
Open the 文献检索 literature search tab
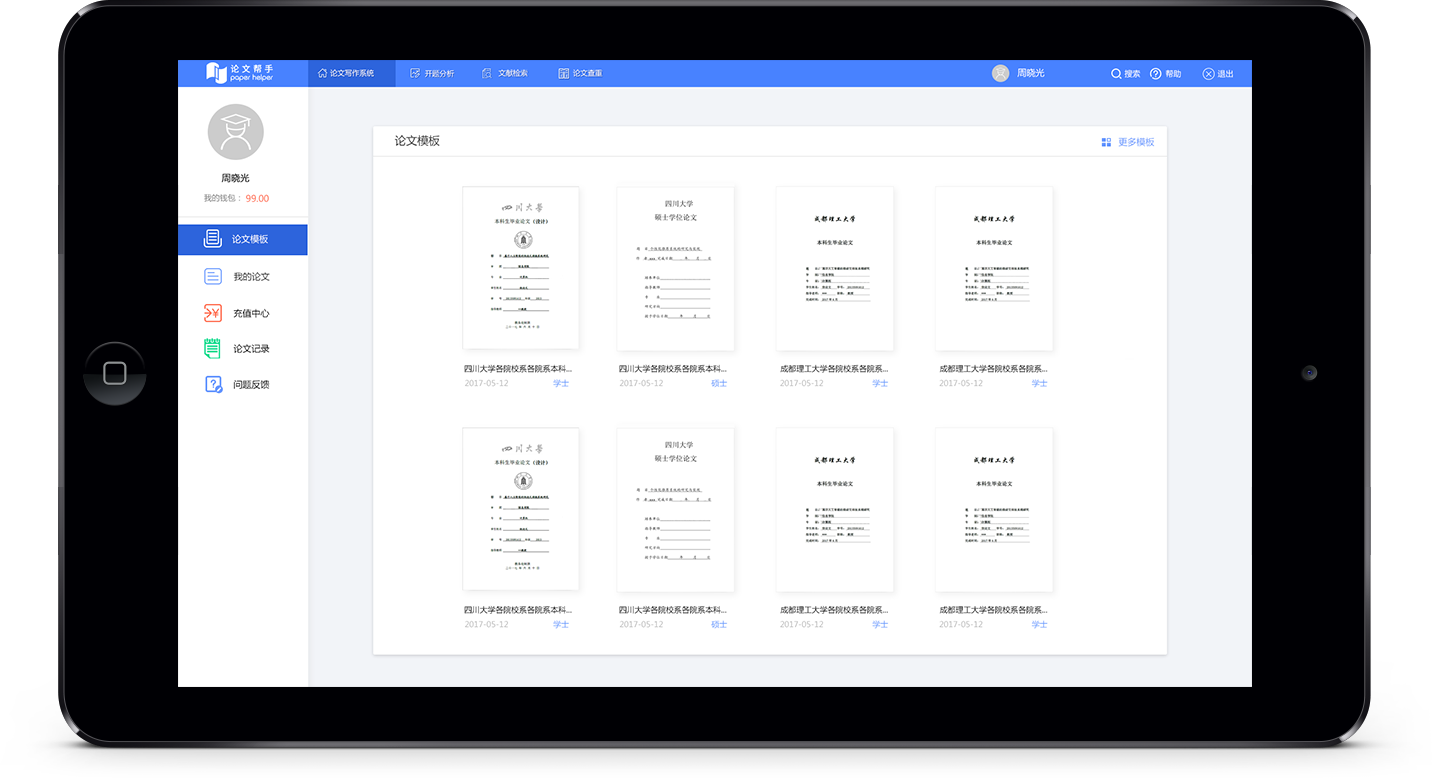[x=505, y=73]
